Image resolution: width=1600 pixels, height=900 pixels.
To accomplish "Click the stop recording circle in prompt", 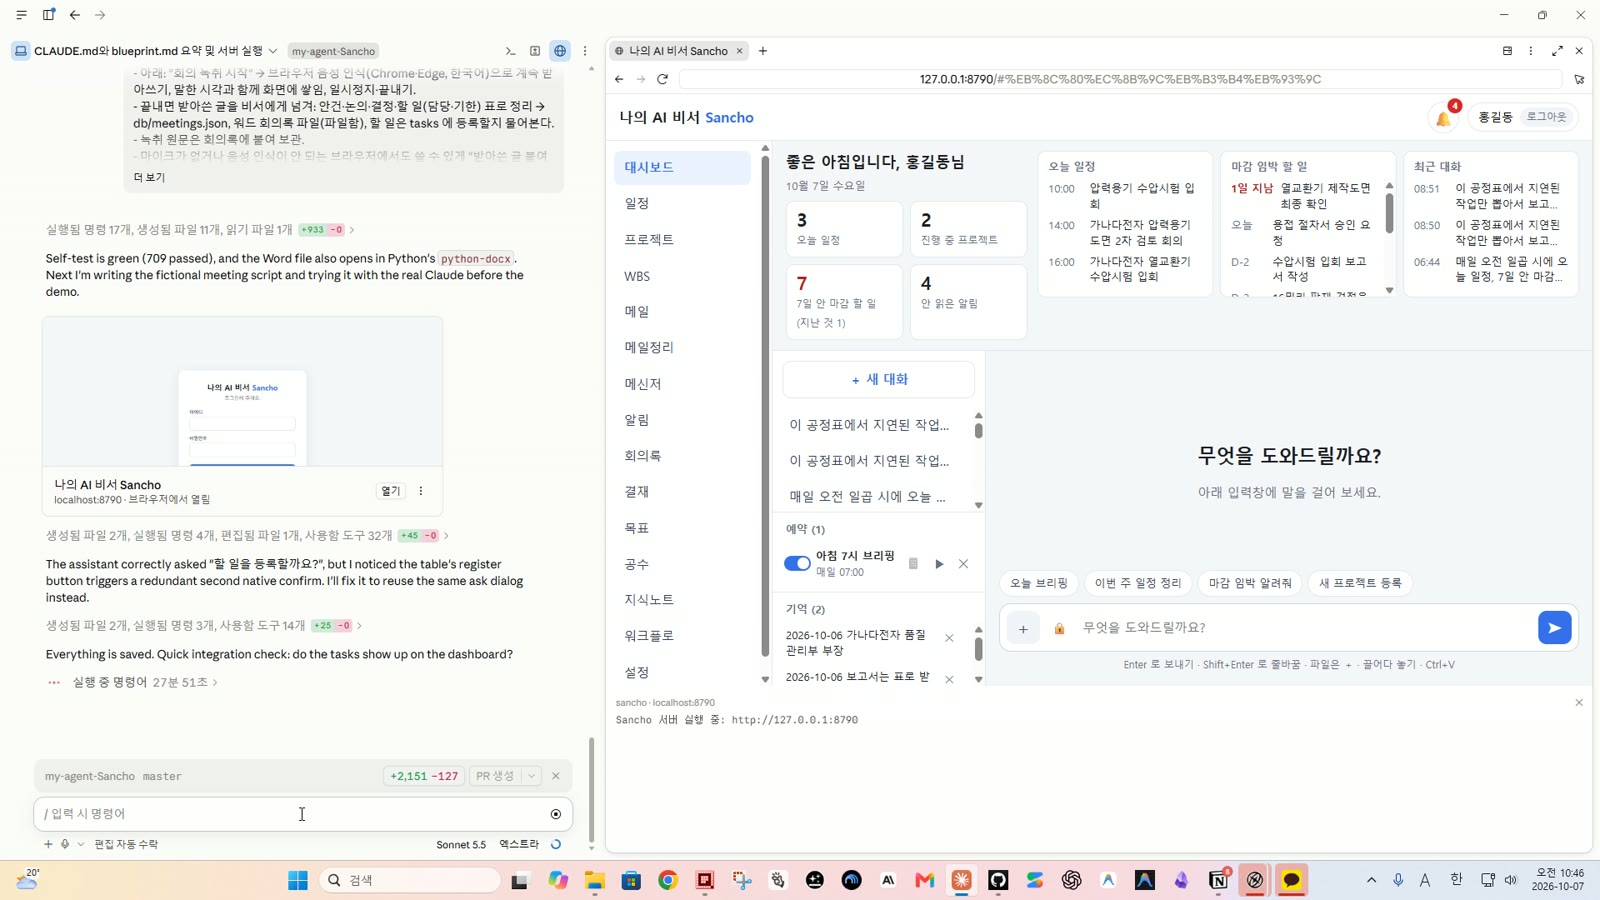I will tap(556, 814).
